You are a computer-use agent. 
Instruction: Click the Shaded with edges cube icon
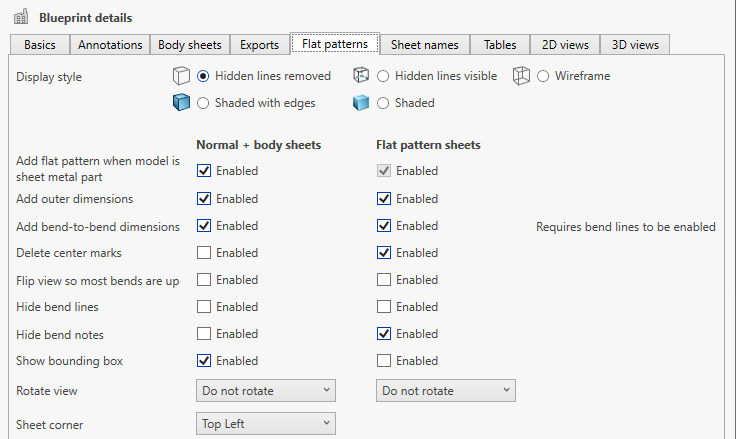tap(181, 102)
